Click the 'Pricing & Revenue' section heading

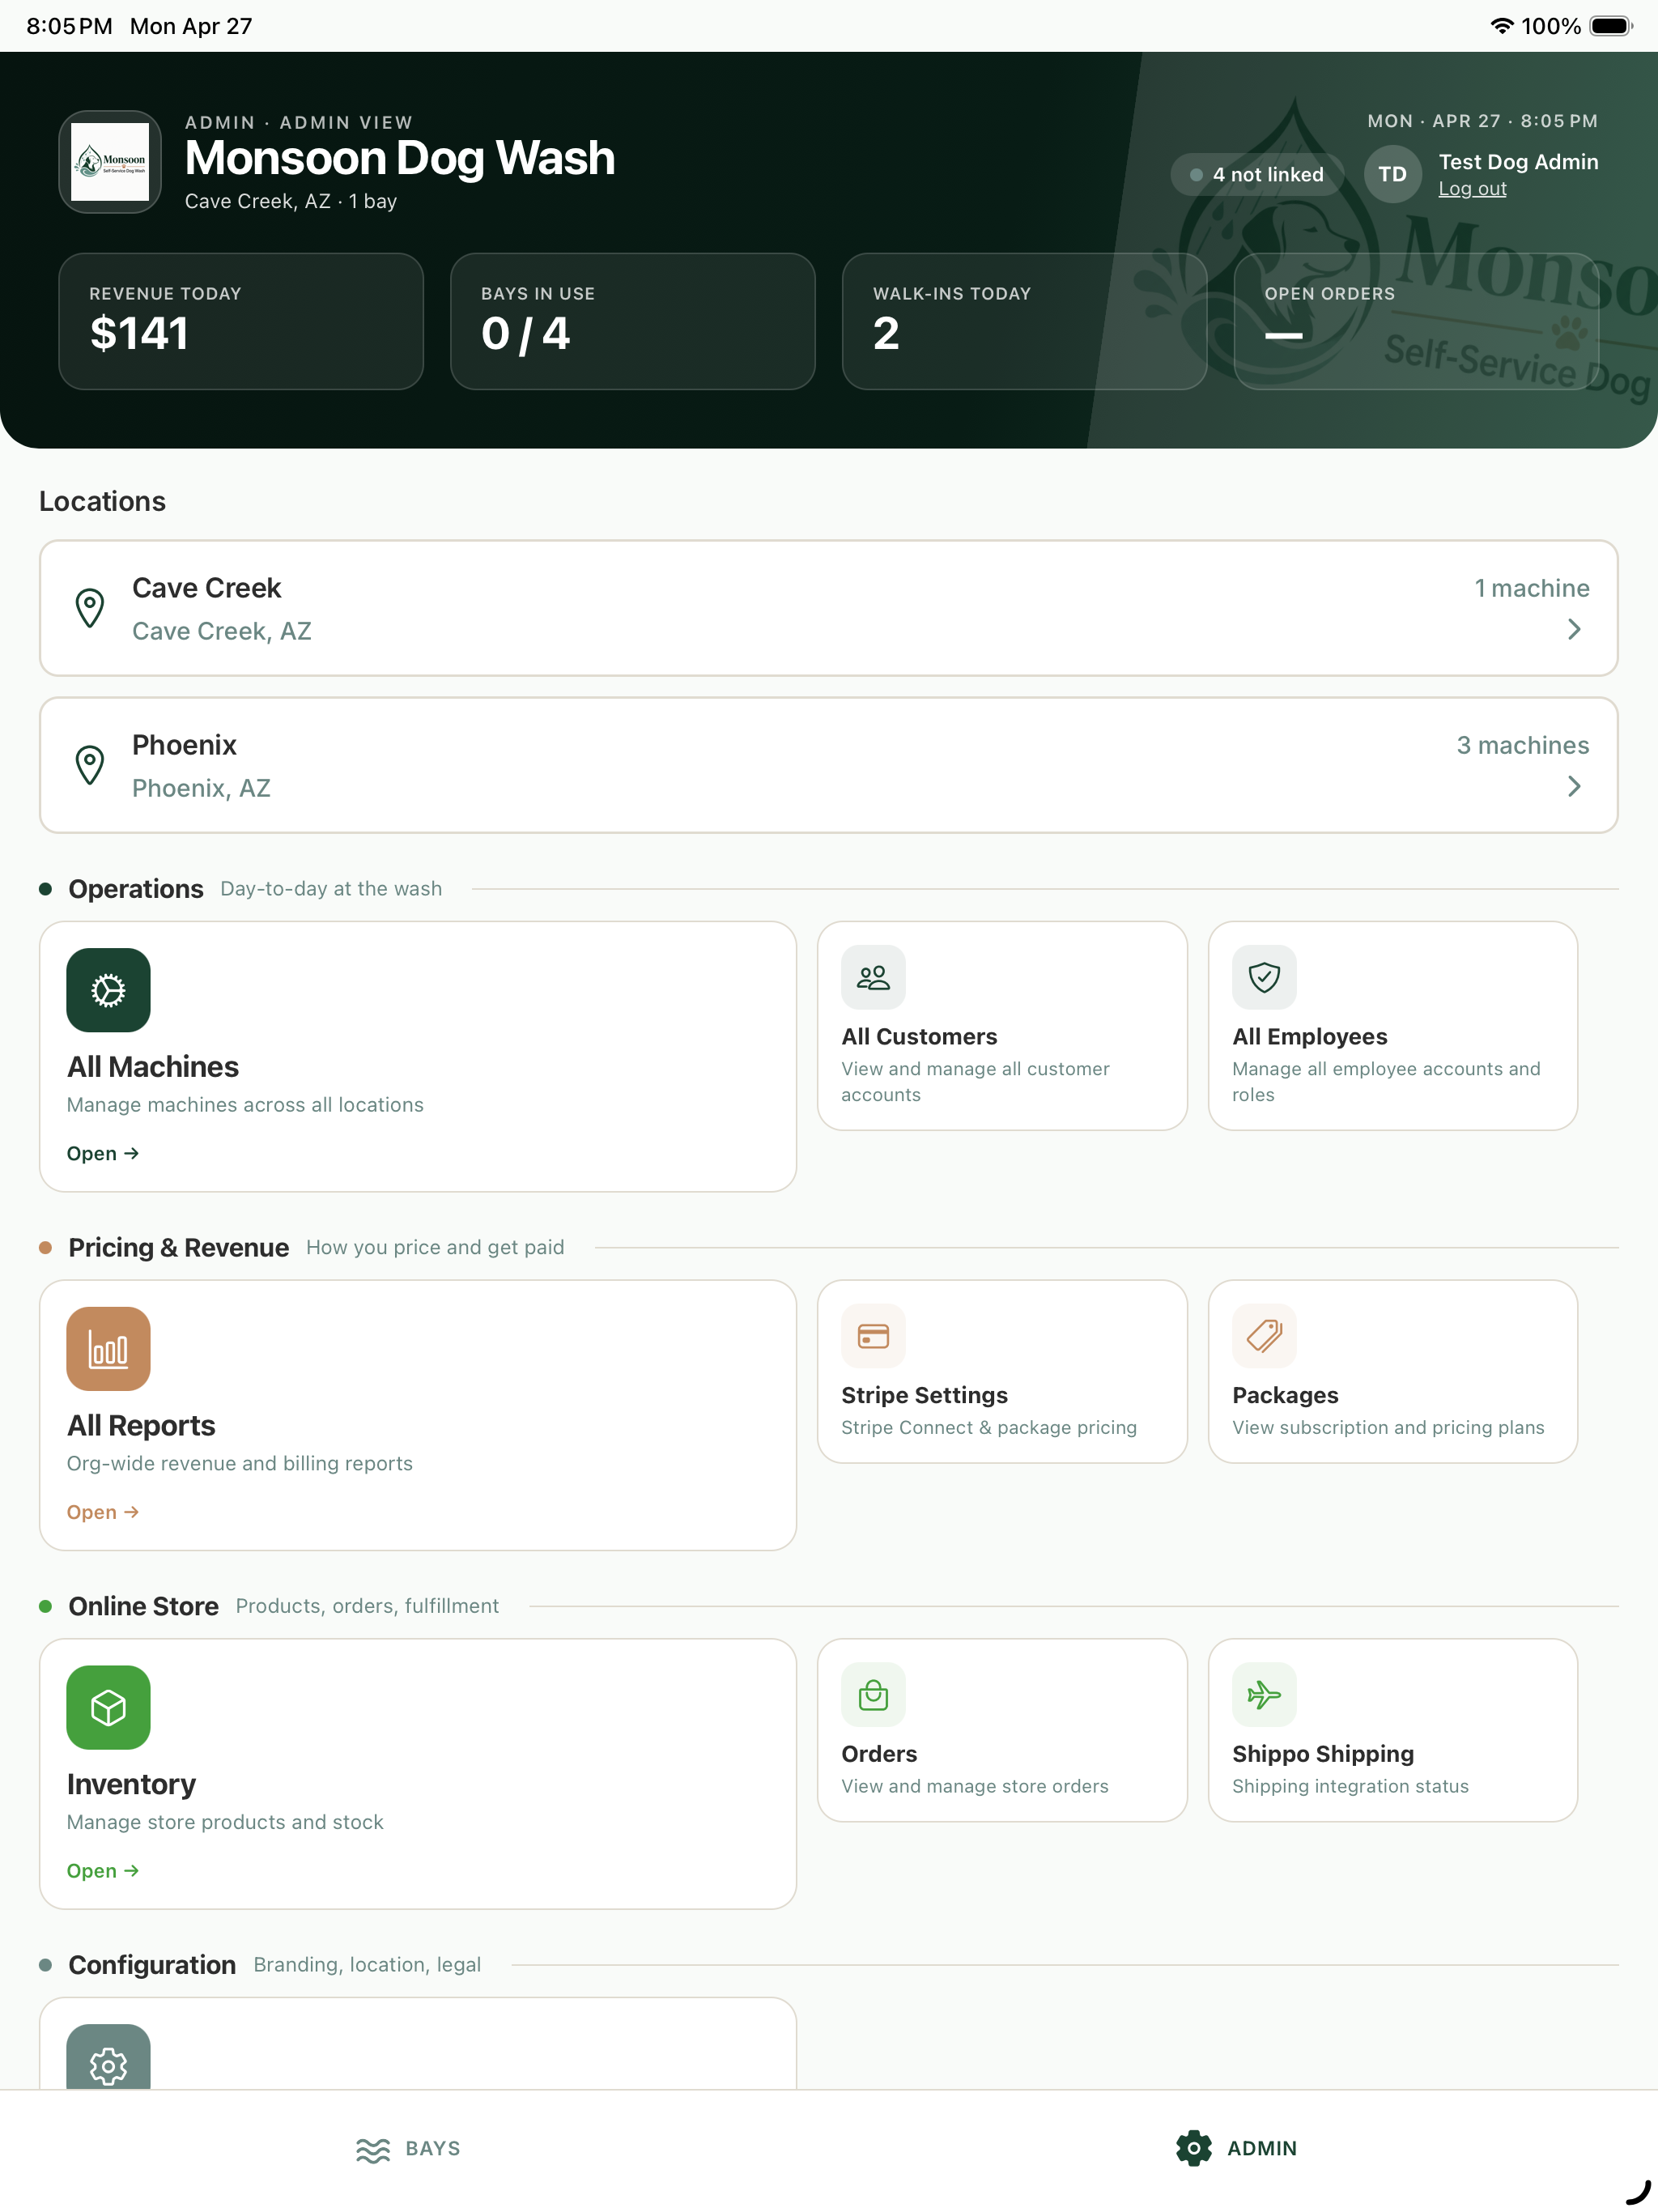coord(179,1248)
